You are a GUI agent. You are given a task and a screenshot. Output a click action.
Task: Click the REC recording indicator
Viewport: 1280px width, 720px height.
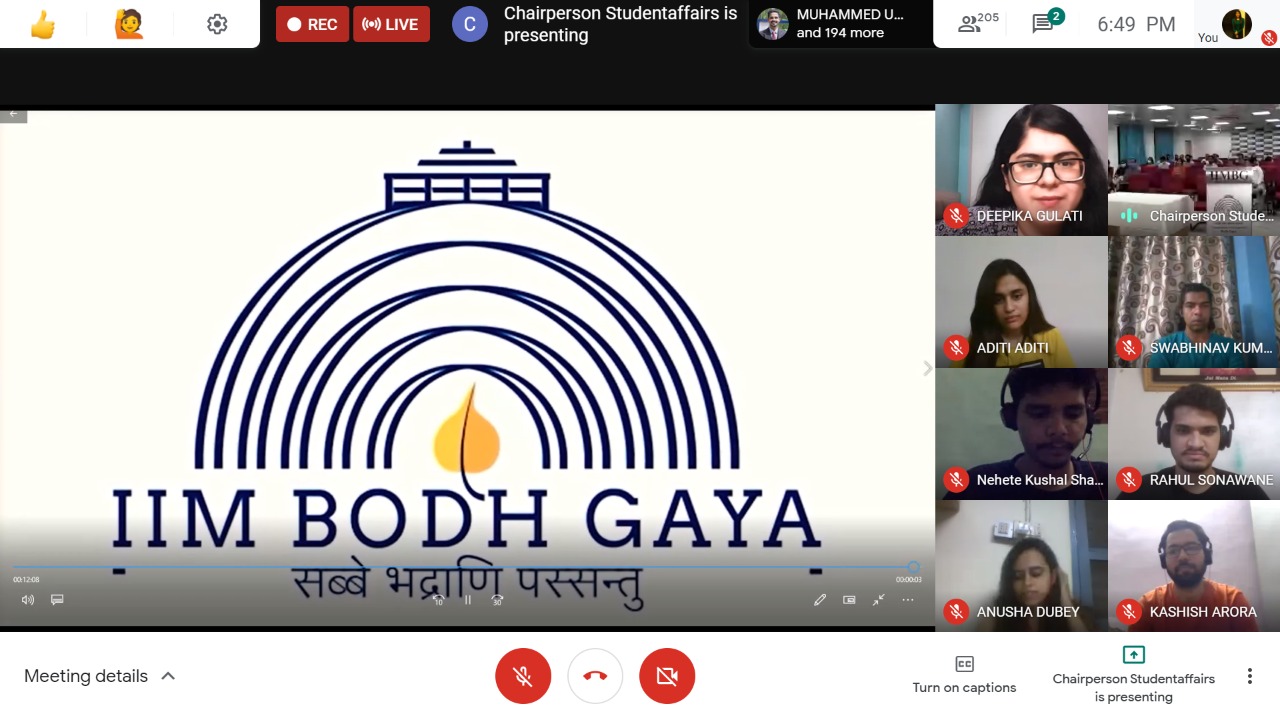point(312,25)
